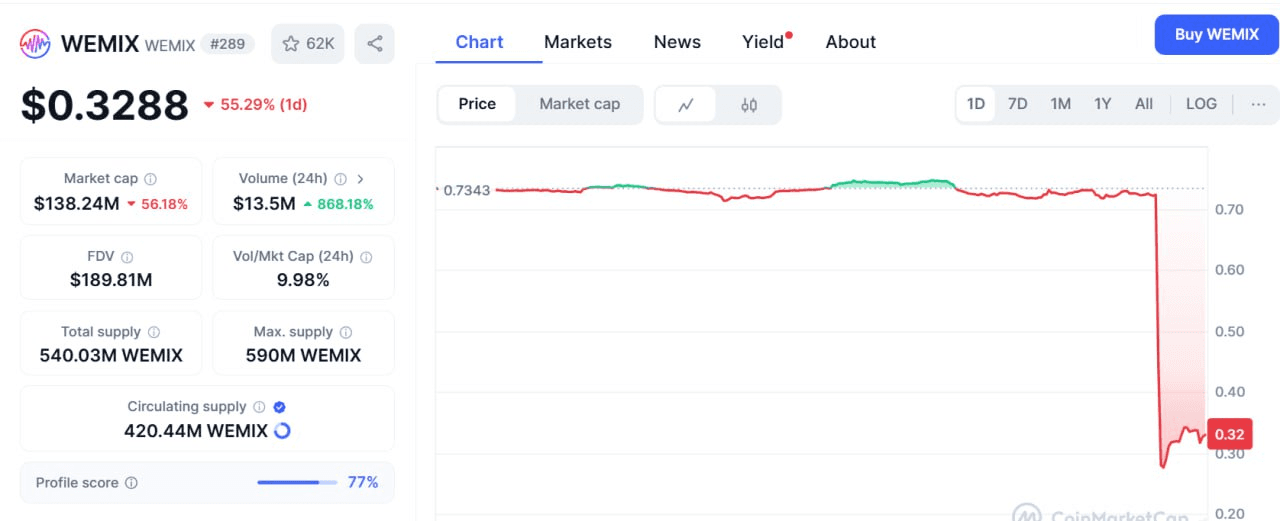Click the circulating supply progress ring
The height and width of the screenshot is (521, 1280).
coord(282,431)
